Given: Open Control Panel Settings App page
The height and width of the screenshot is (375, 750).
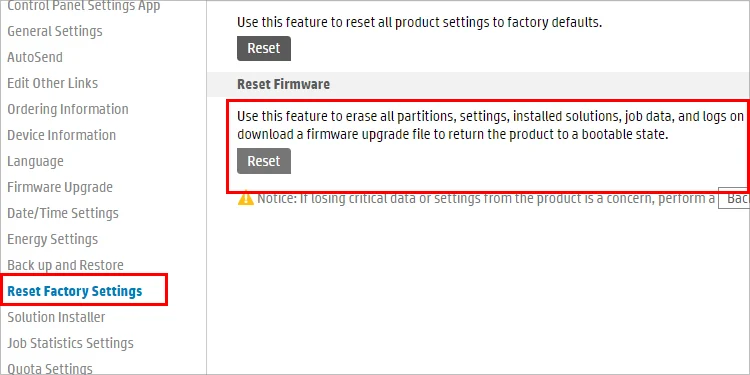Looking at the screenshot, I should (84, 6).
